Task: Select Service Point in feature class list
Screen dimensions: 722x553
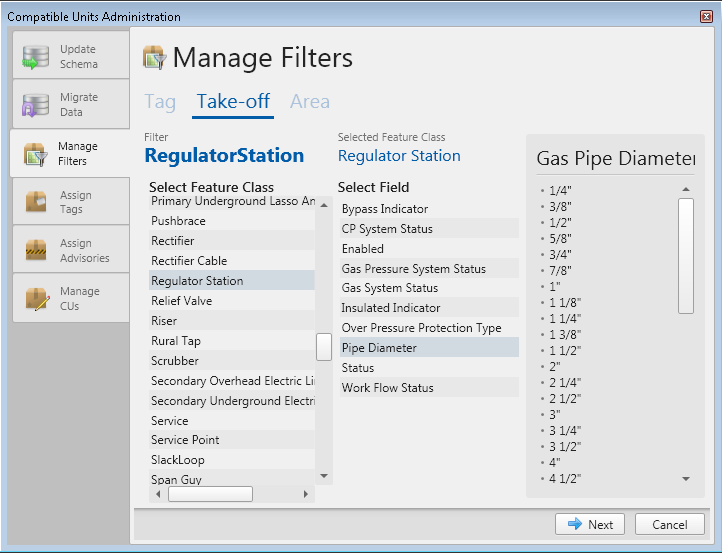Action: [185, 440]
